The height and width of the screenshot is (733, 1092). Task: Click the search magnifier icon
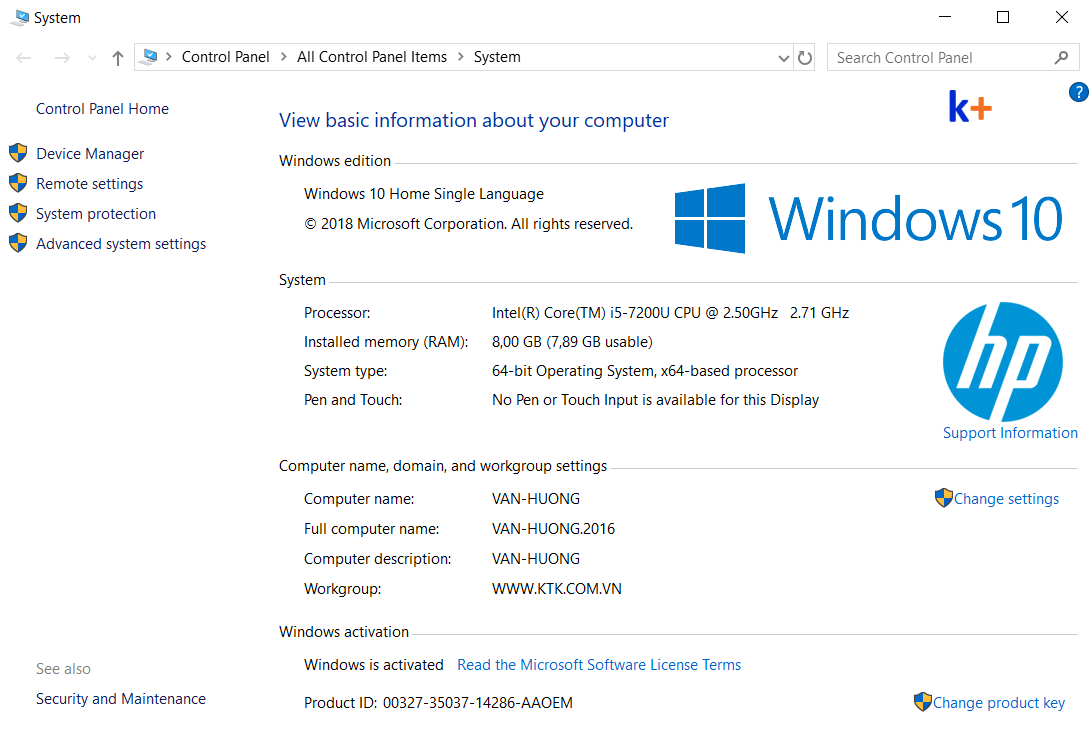1061,58
